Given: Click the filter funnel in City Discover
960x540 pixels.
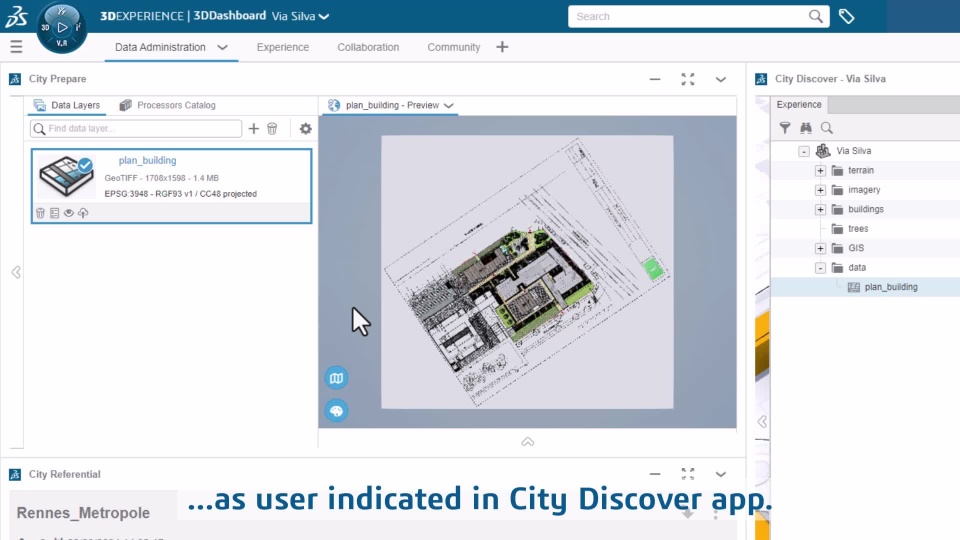Looking at the screenshot, I should tap(785, 128).
